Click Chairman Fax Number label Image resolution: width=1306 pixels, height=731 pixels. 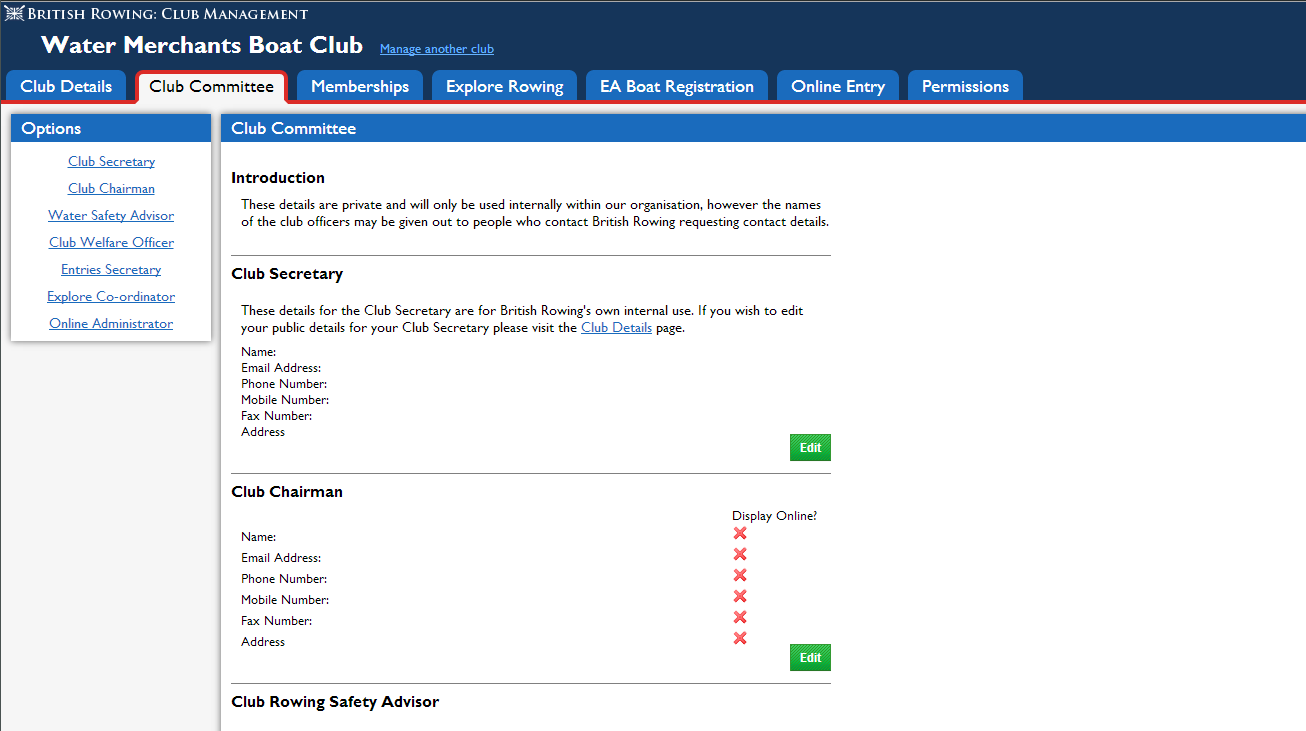277,621
